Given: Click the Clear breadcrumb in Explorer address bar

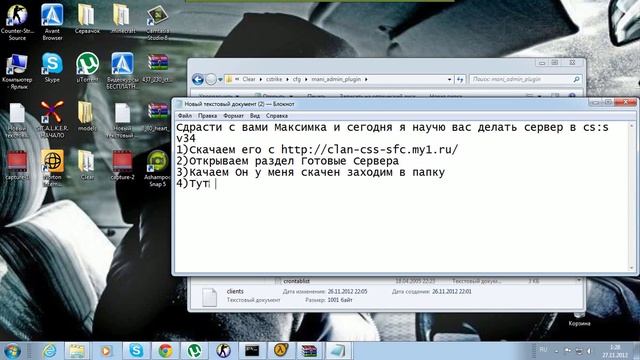Looking at the screenshot, I should pos(249,79).
